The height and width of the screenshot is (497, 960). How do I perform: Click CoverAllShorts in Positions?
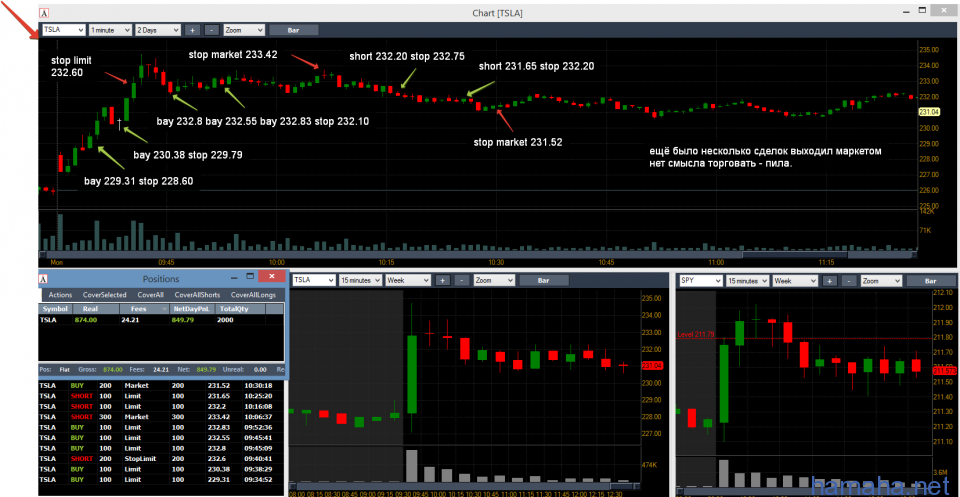point(197,295)
